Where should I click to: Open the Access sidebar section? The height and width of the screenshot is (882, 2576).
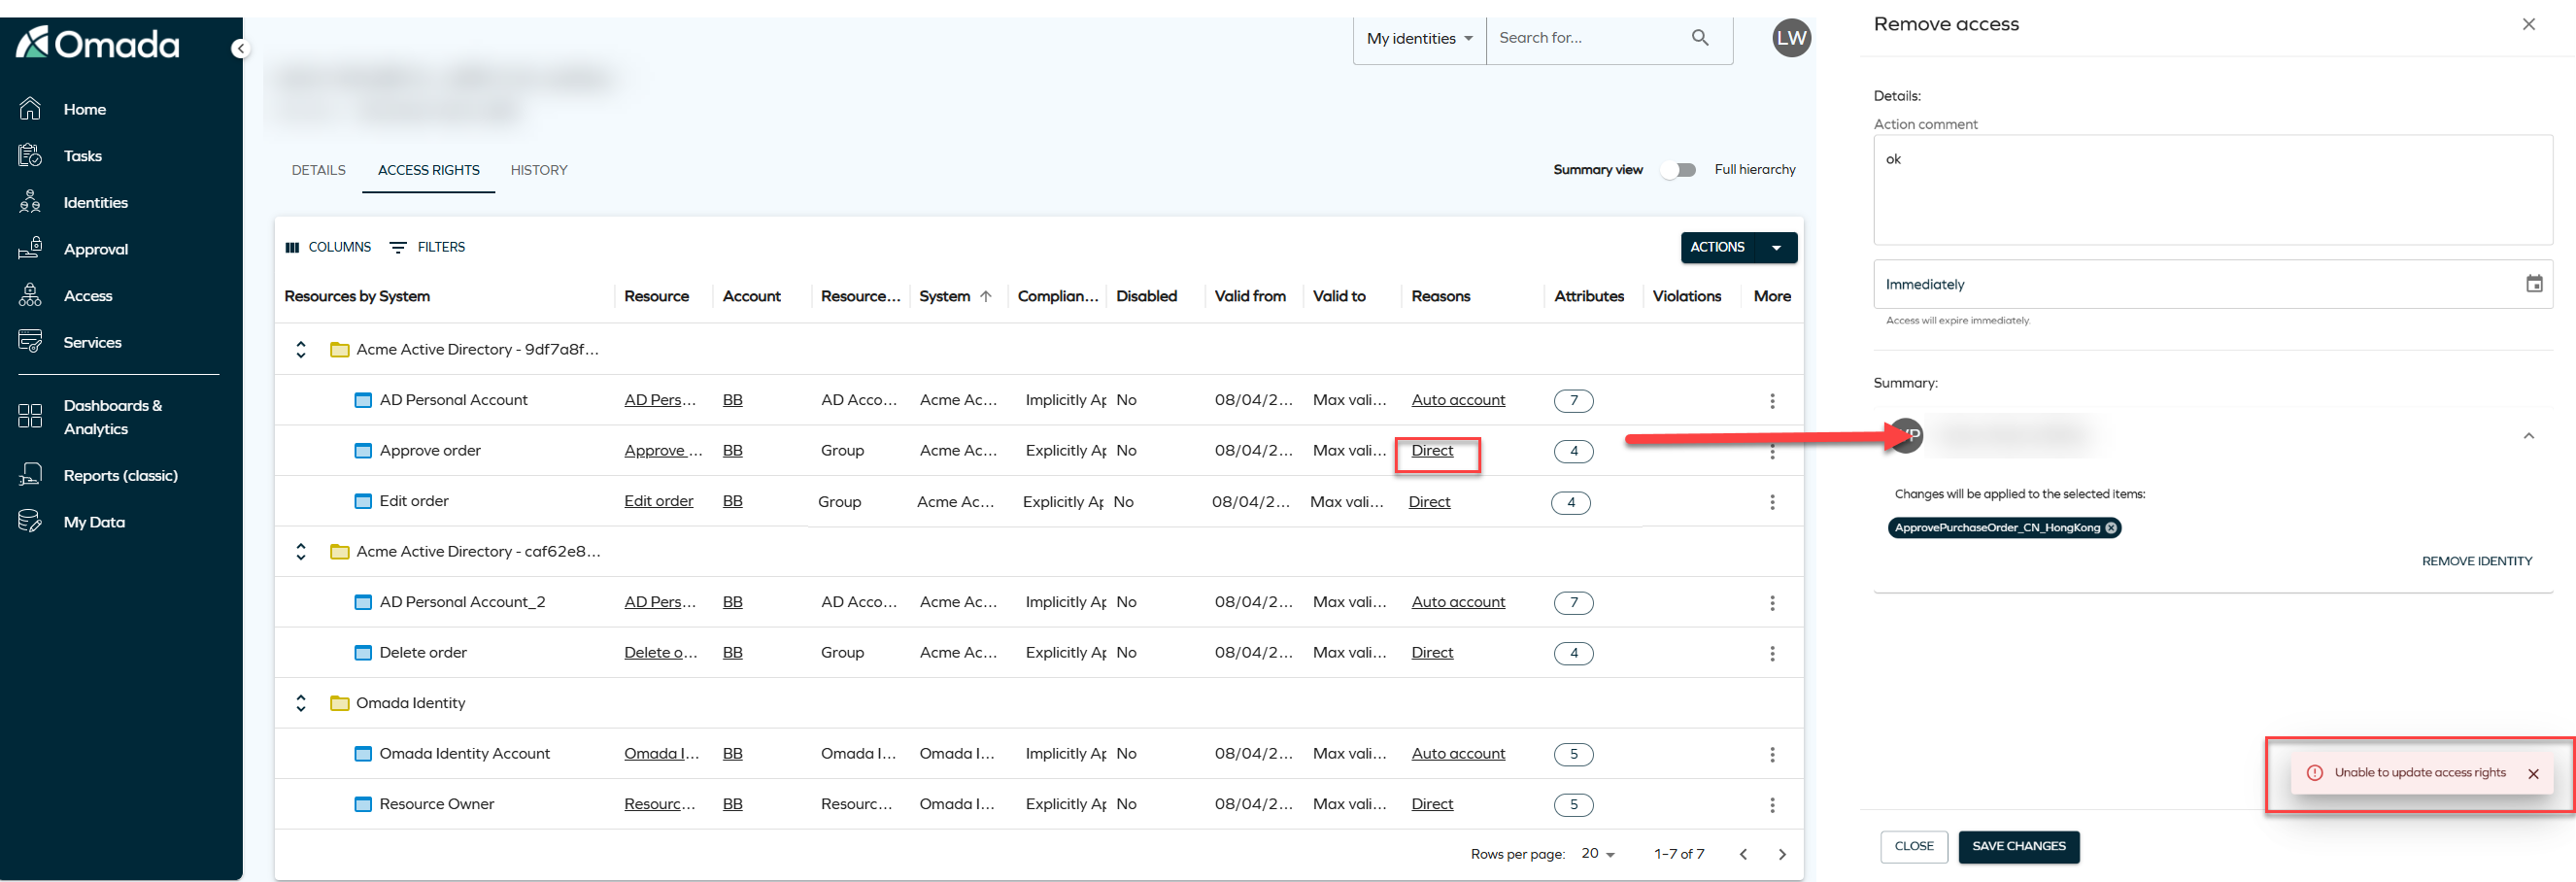(x=87, y=296)
